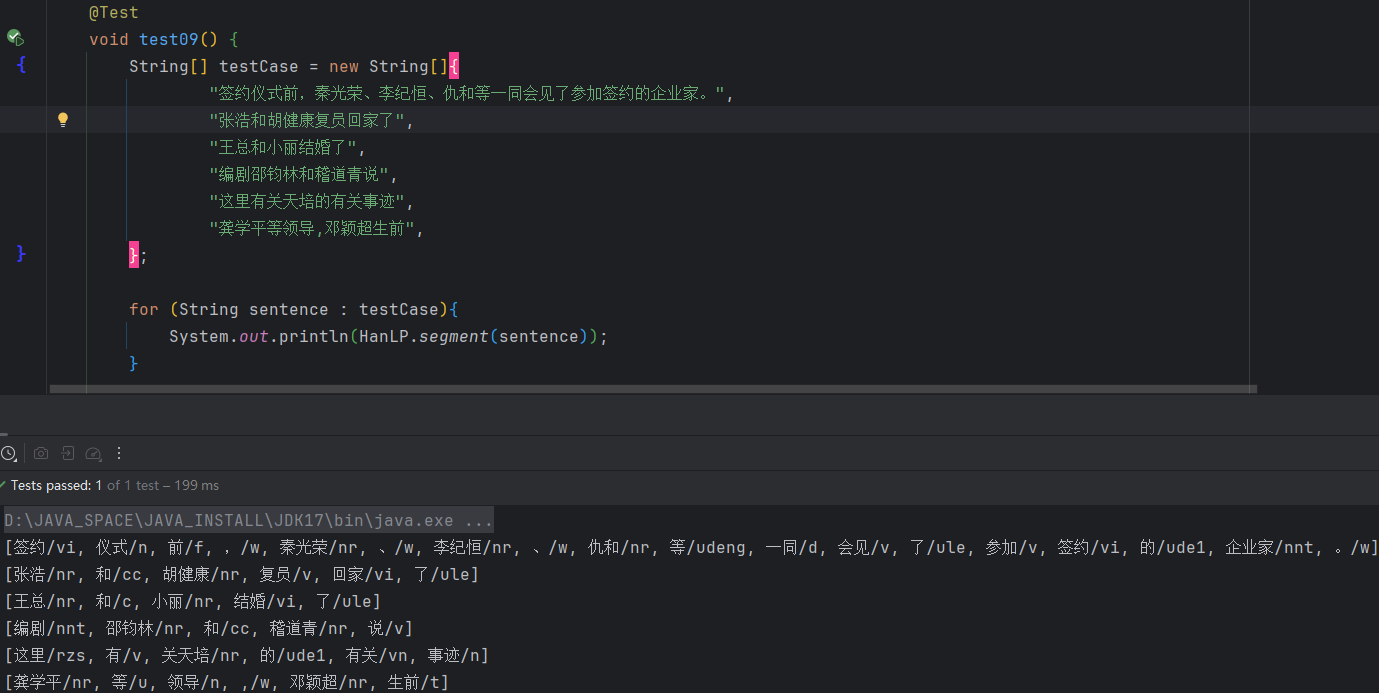Click output line starting [王总/nr
1379x693 pixels.
(x=193, y=601)
